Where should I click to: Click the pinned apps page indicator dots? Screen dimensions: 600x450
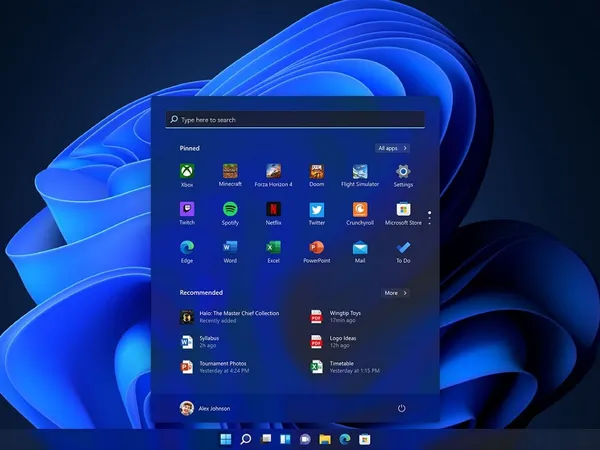(430, 217)
